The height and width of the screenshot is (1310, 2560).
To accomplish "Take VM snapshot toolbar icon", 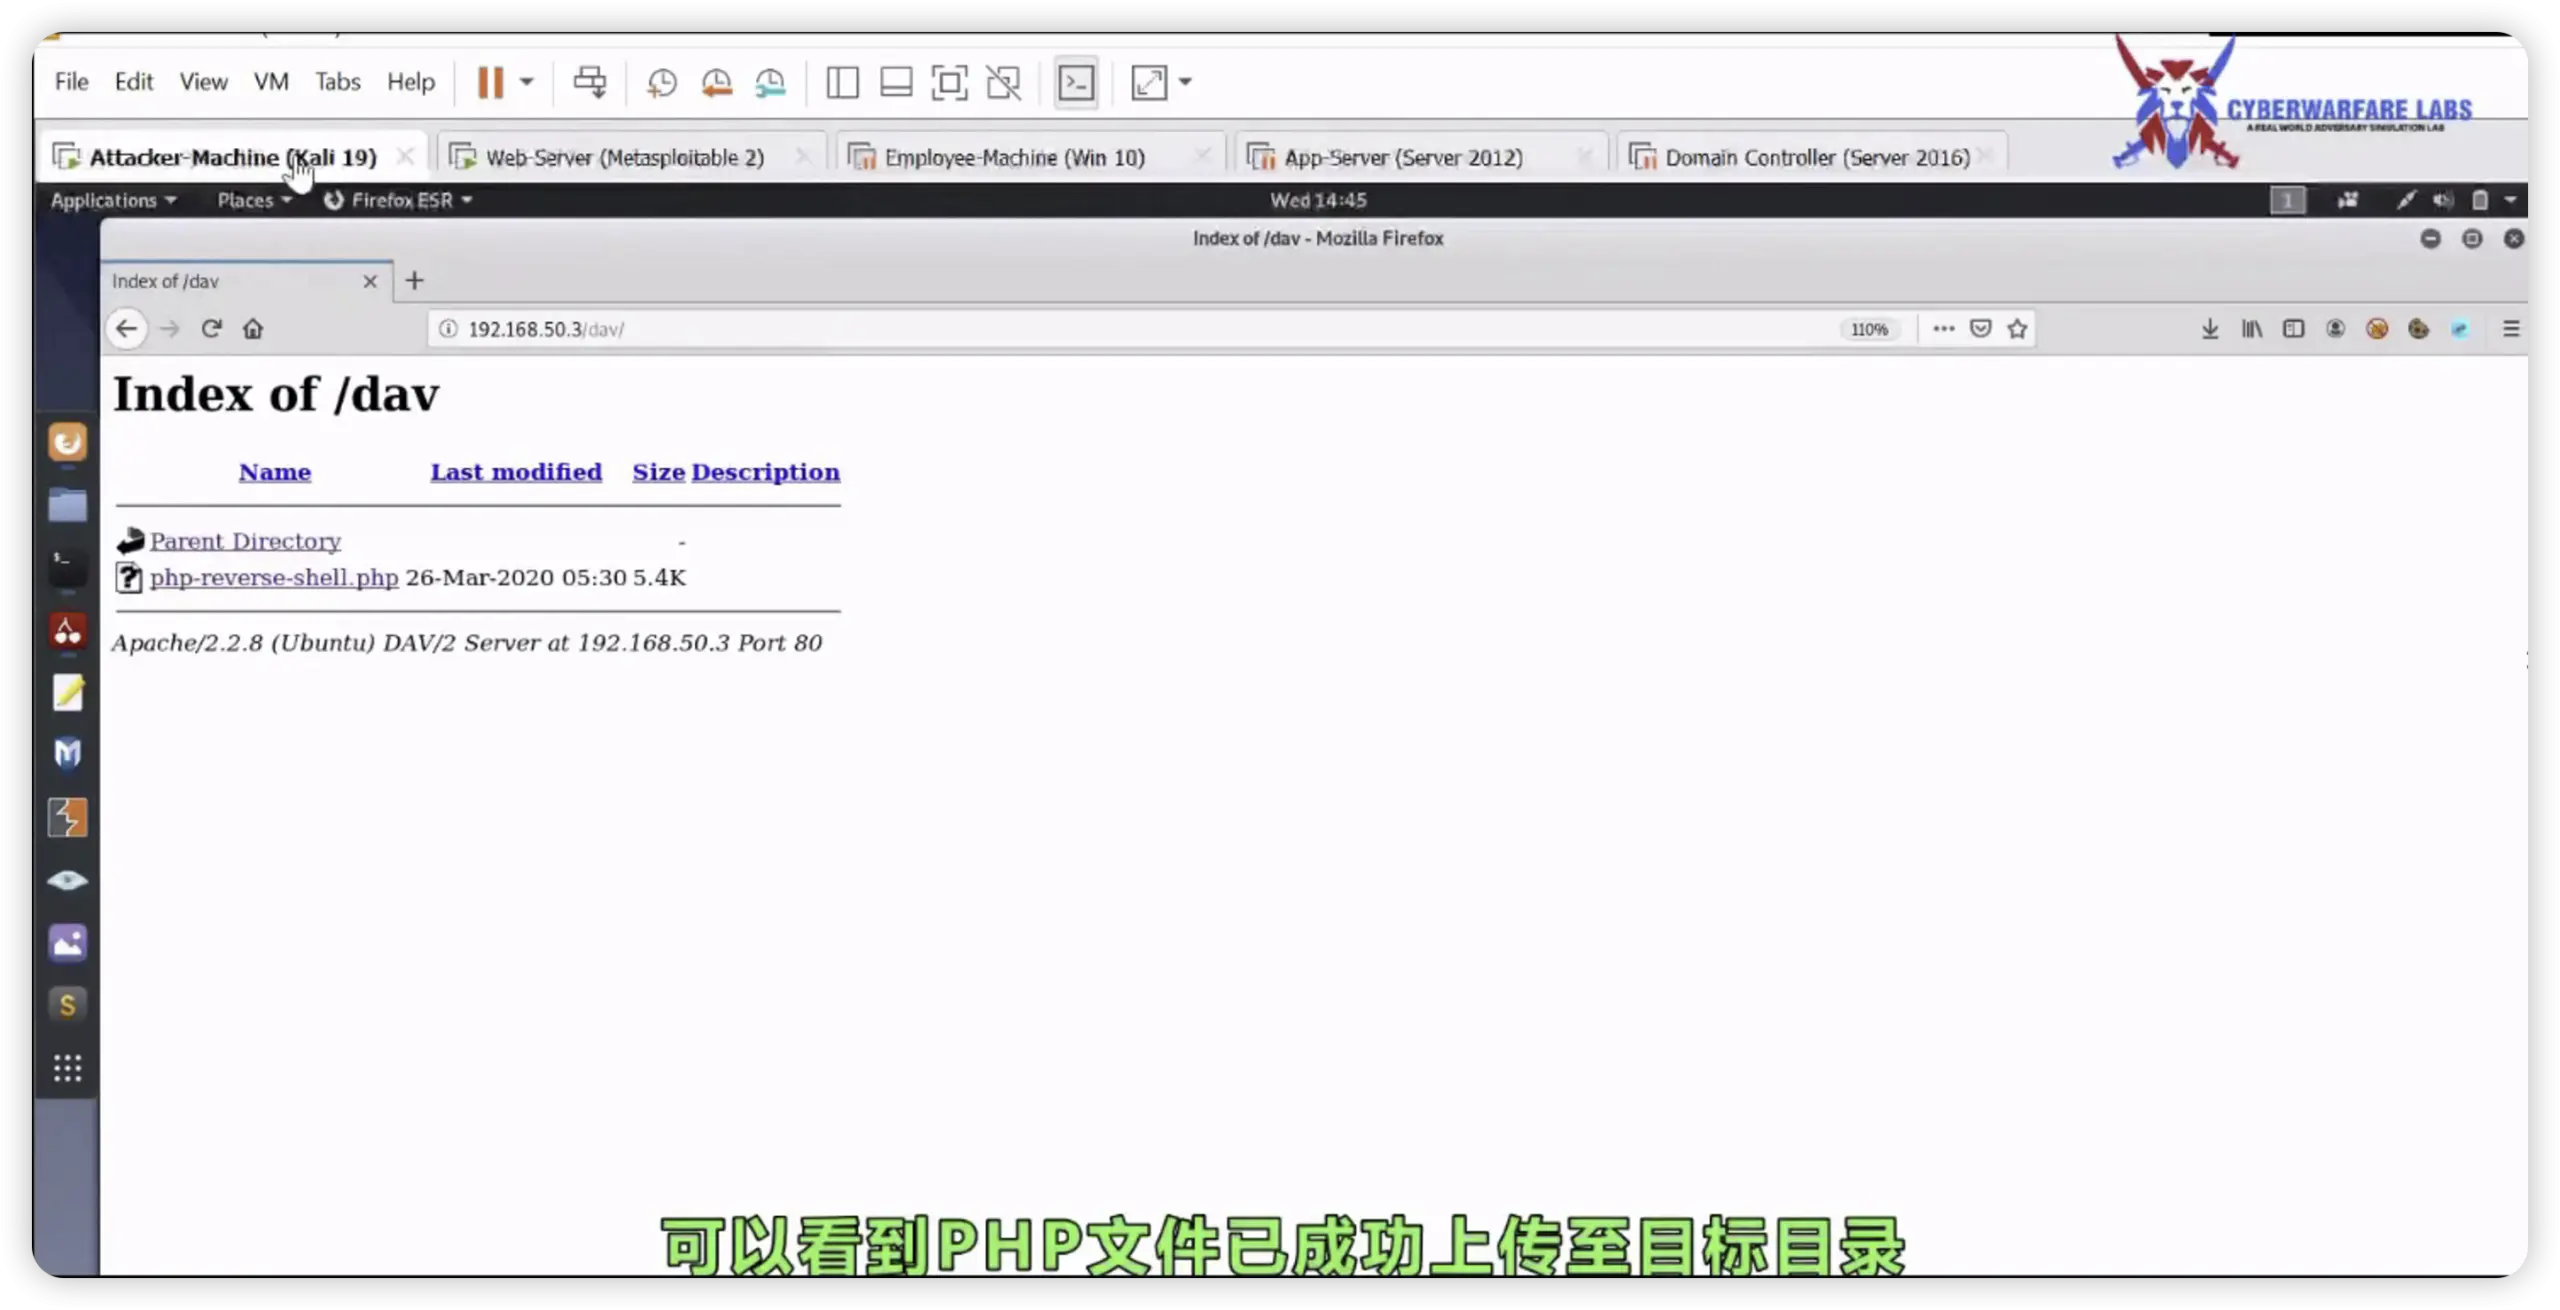I will click(x=661, y=83).
